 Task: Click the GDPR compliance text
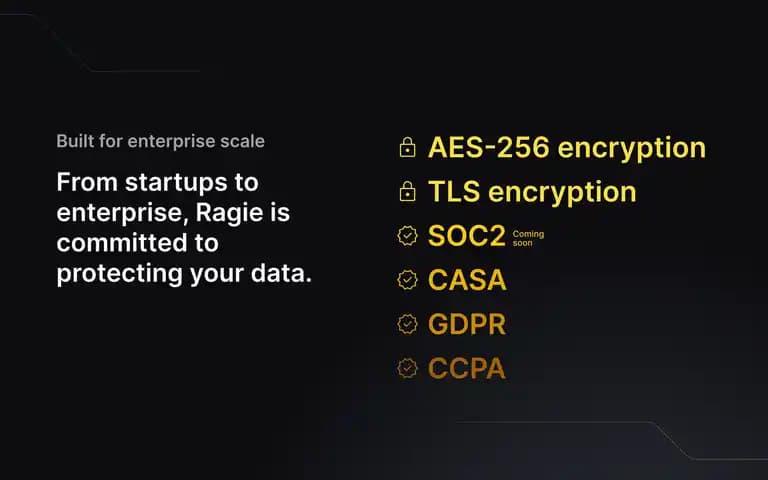click(x=467, y=324)
